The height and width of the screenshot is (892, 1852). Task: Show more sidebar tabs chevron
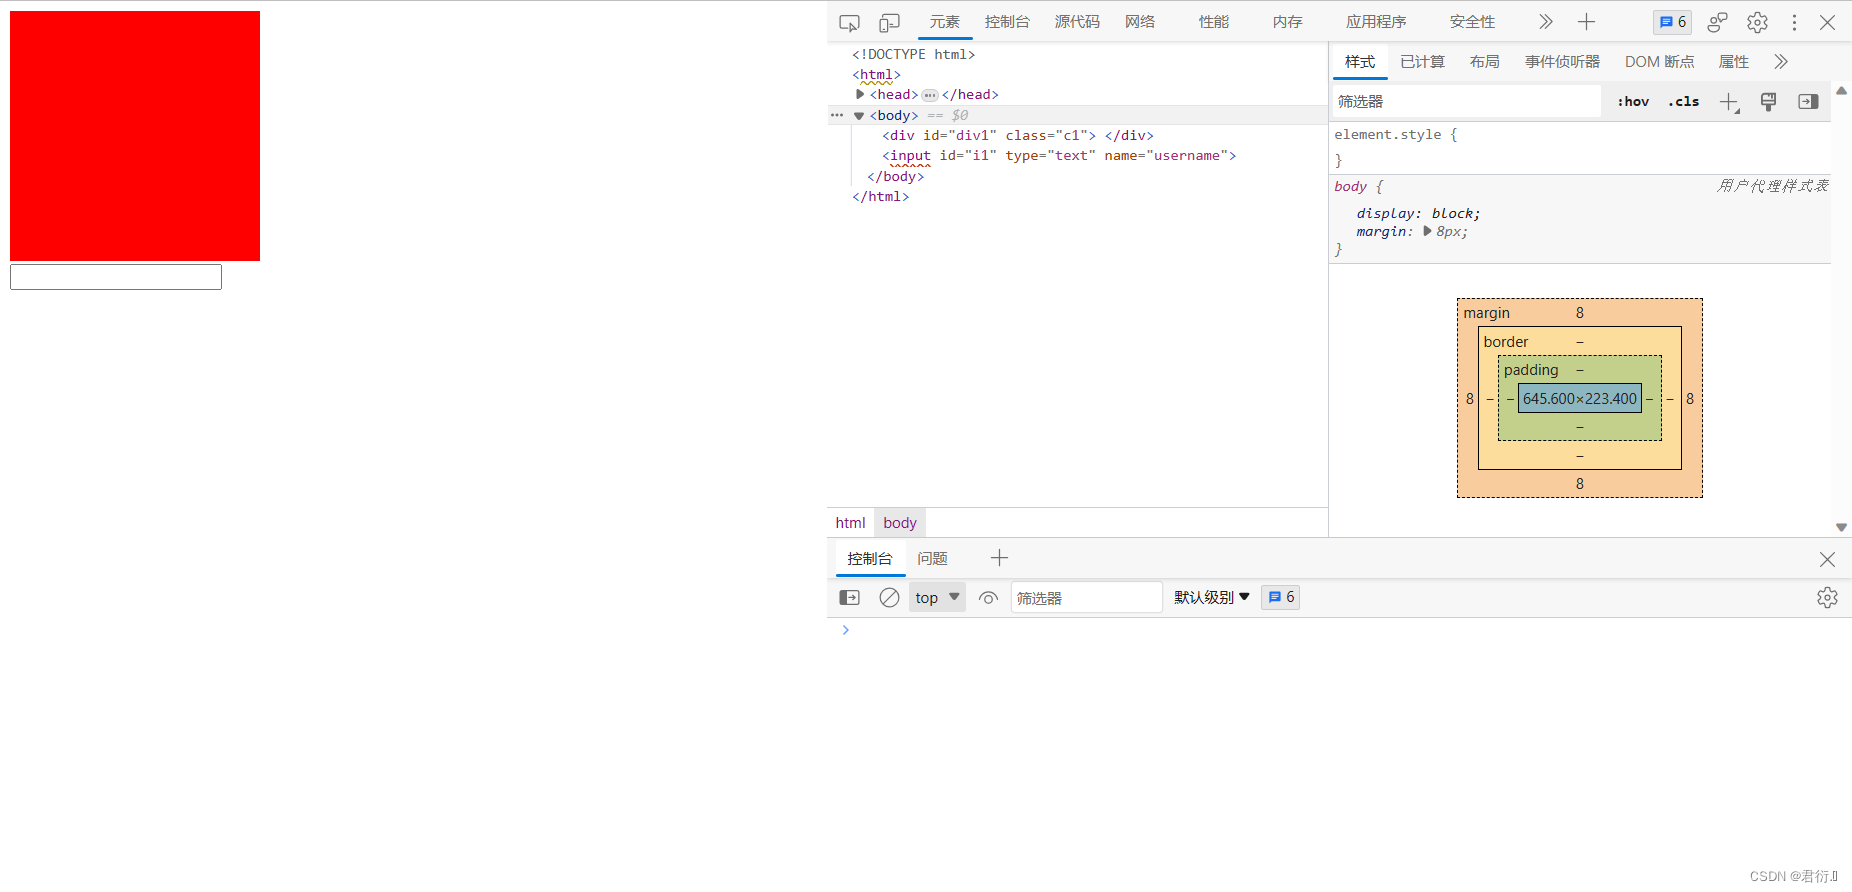tap(1781, 62)
